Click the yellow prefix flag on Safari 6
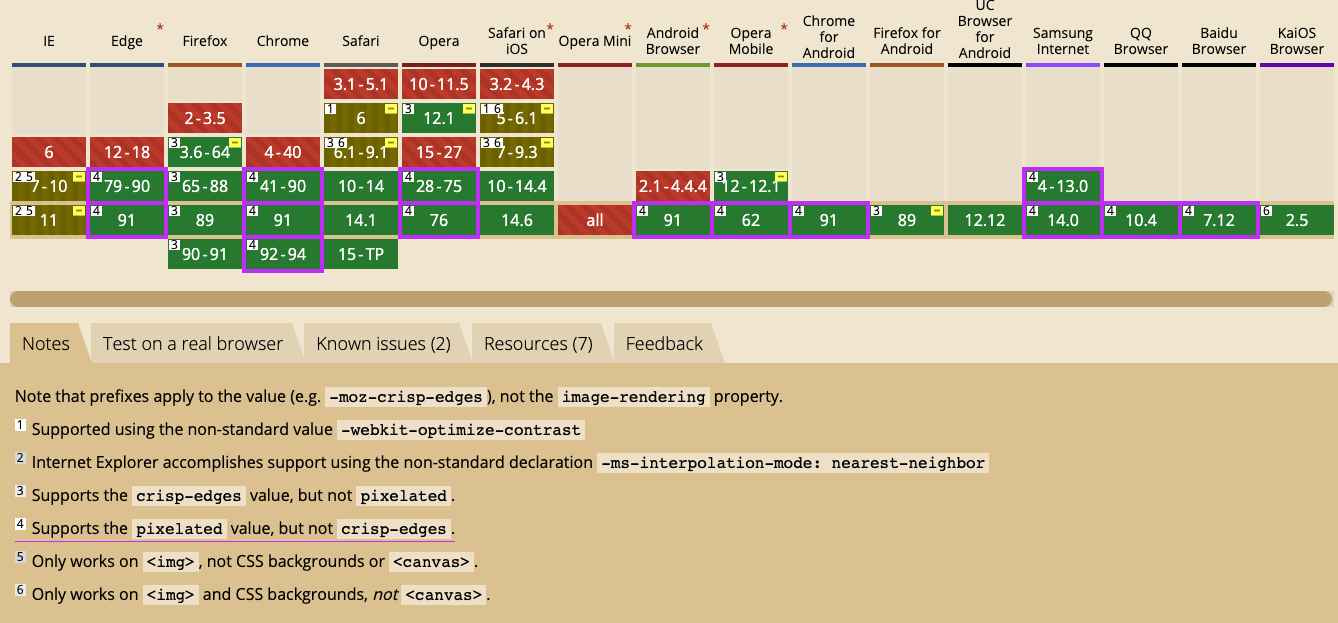Screen dimensions: 1338x623 pos(391,109)
